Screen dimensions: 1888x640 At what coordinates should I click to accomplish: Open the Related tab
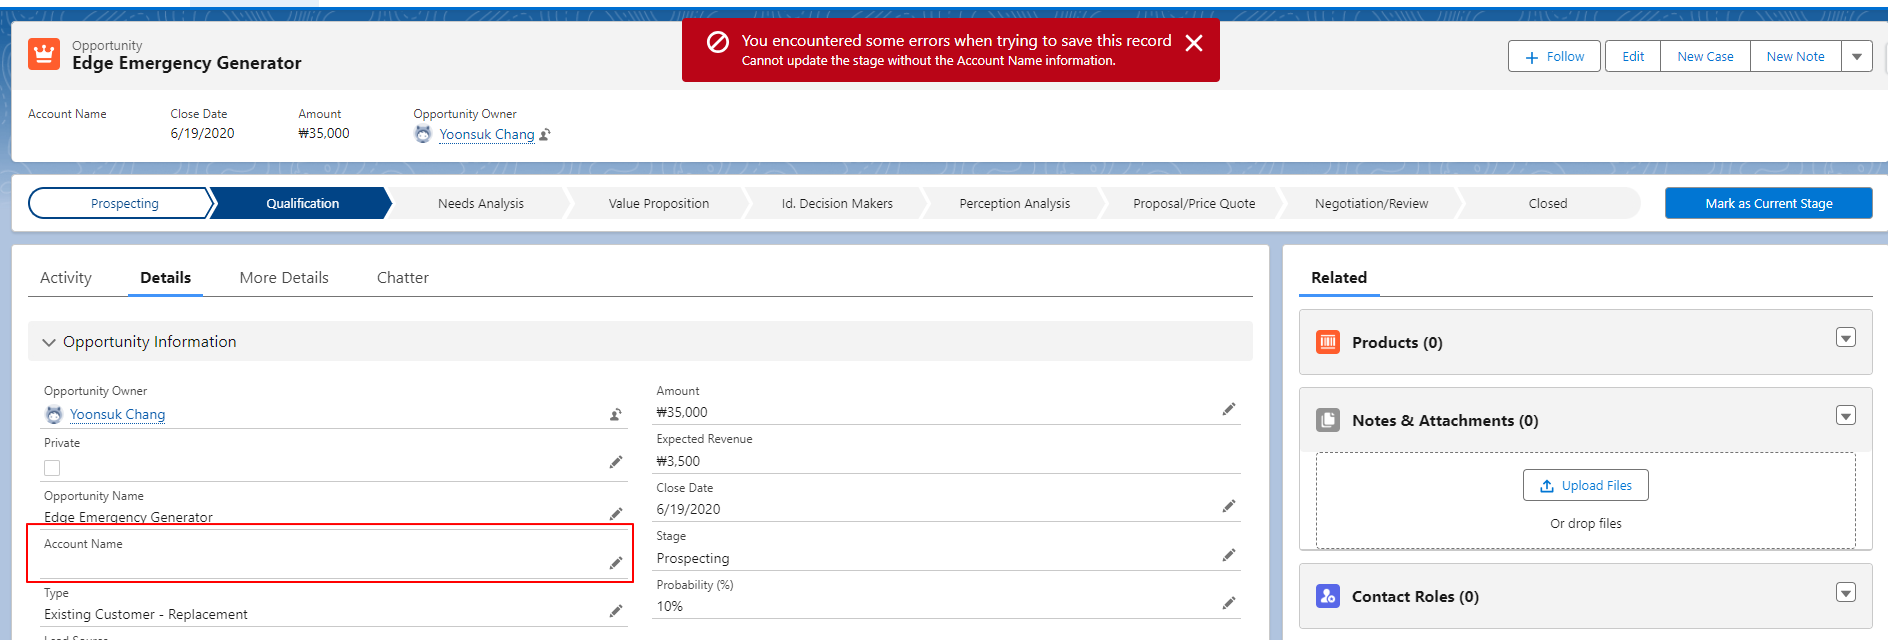[1339, 278]
